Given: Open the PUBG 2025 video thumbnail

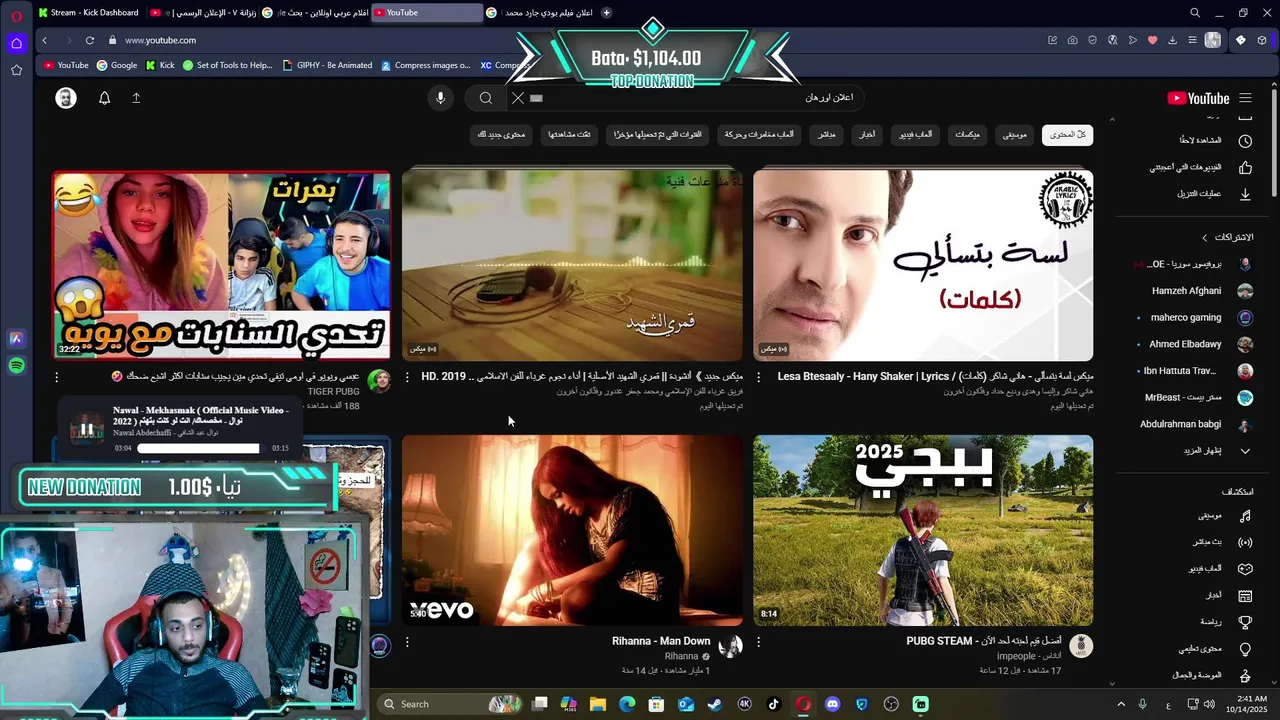Looking at the screenshot, I should point(923,530).
